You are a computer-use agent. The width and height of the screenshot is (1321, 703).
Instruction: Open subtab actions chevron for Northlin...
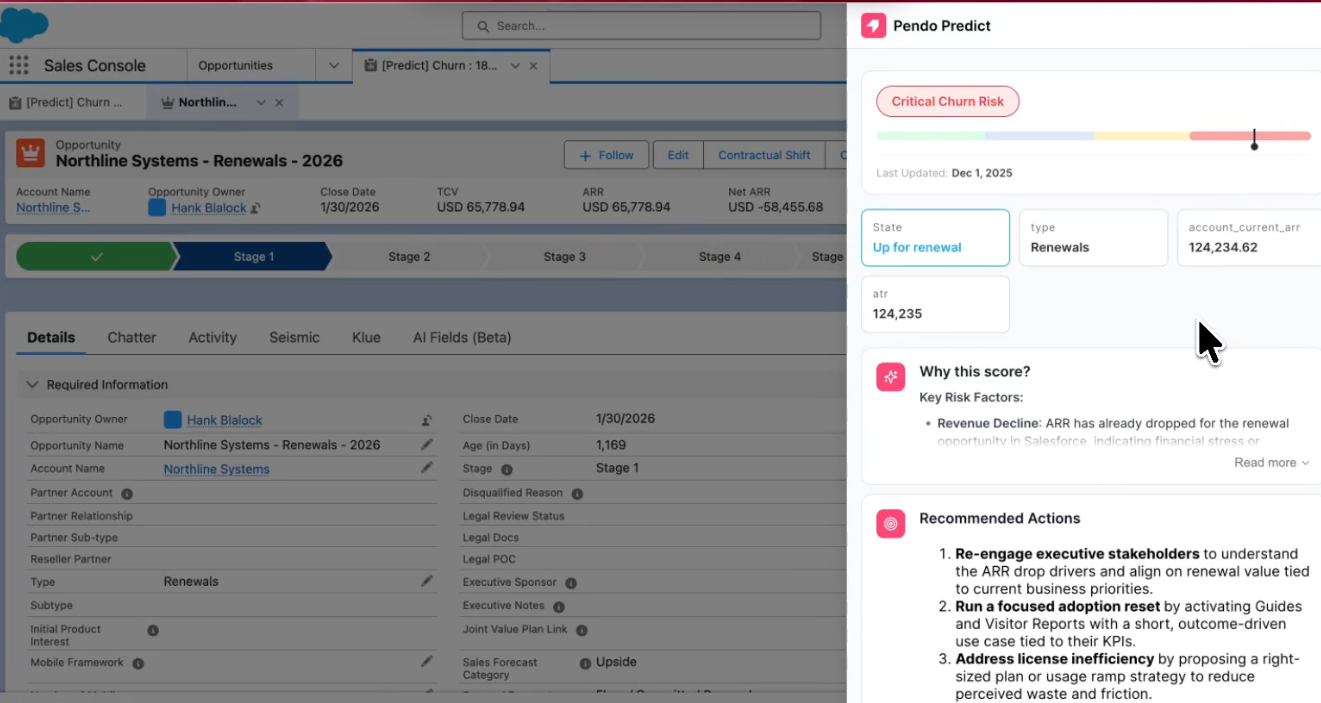tap(261, 102)
